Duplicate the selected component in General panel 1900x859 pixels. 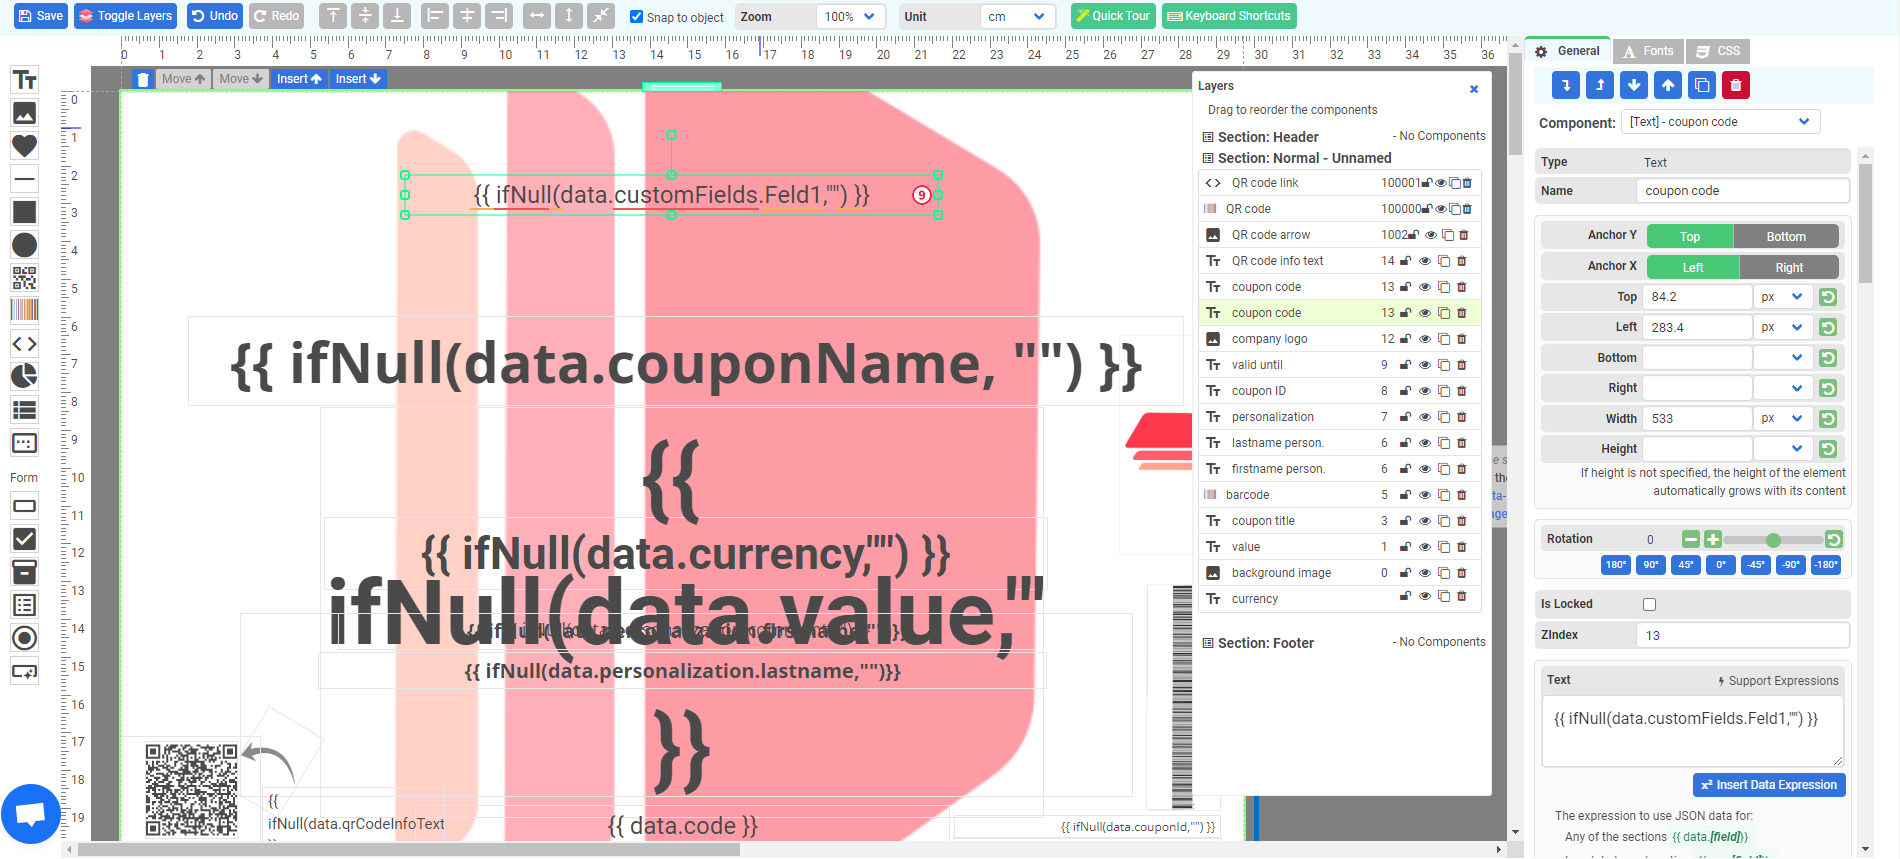pos(1702,86)
